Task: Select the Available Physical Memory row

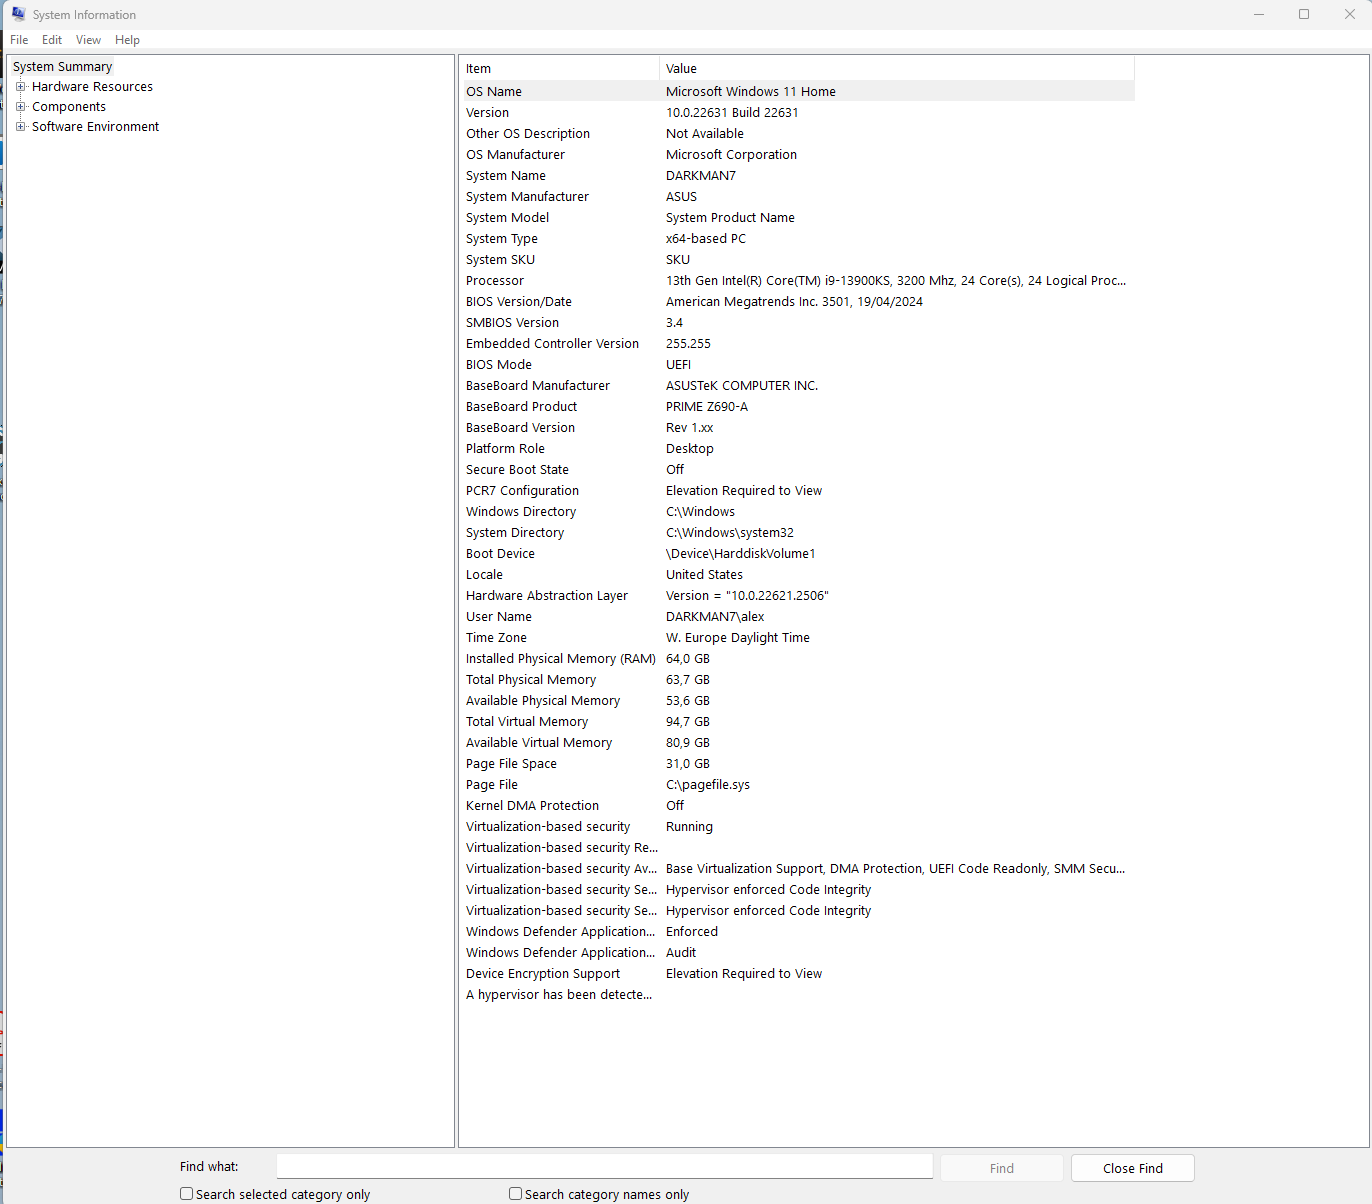Action: [797, 701]
